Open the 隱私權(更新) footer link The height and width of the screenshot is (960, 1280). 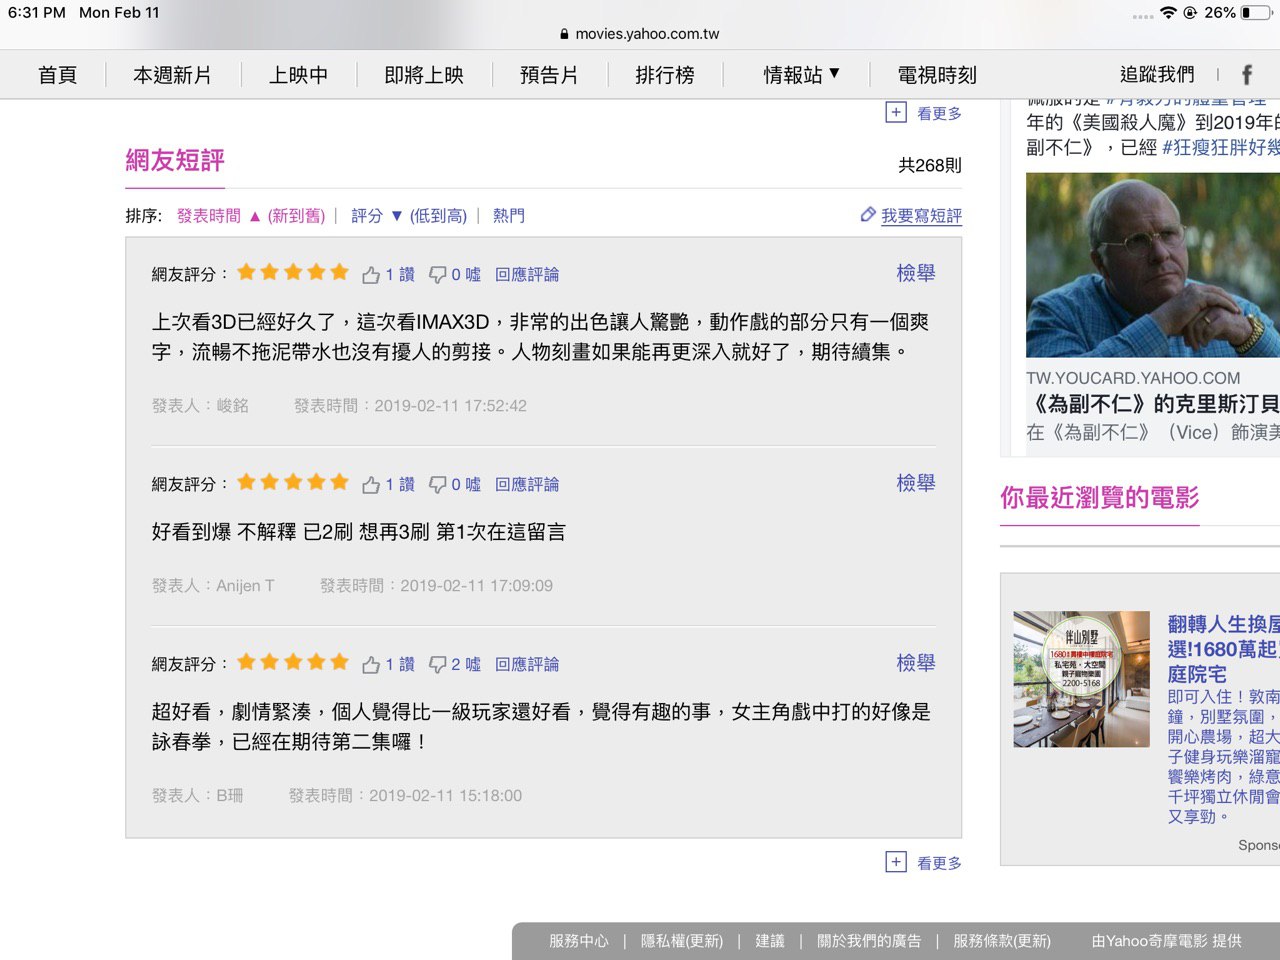coord(682,941)
